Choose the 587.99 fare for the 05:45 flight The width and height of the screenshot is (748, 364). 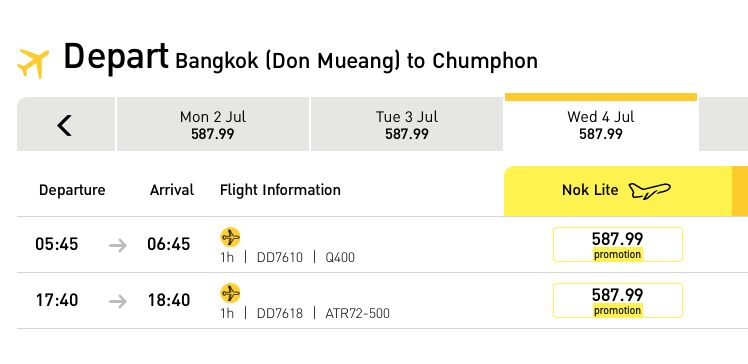pyautogui.click(x=618, y=244)
